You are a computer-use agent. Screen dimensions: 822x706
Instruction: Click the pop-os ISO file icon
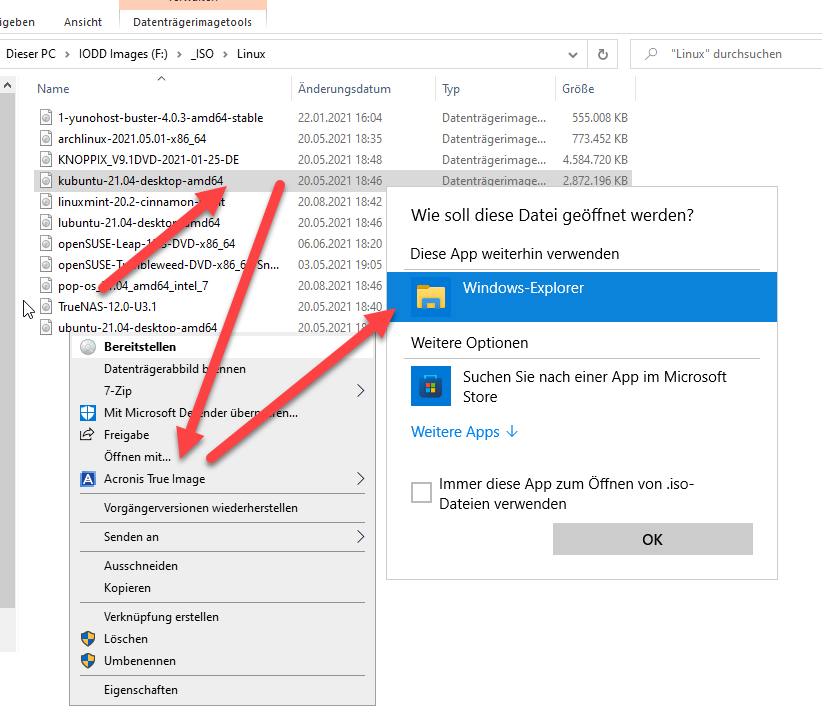(46, 286)
